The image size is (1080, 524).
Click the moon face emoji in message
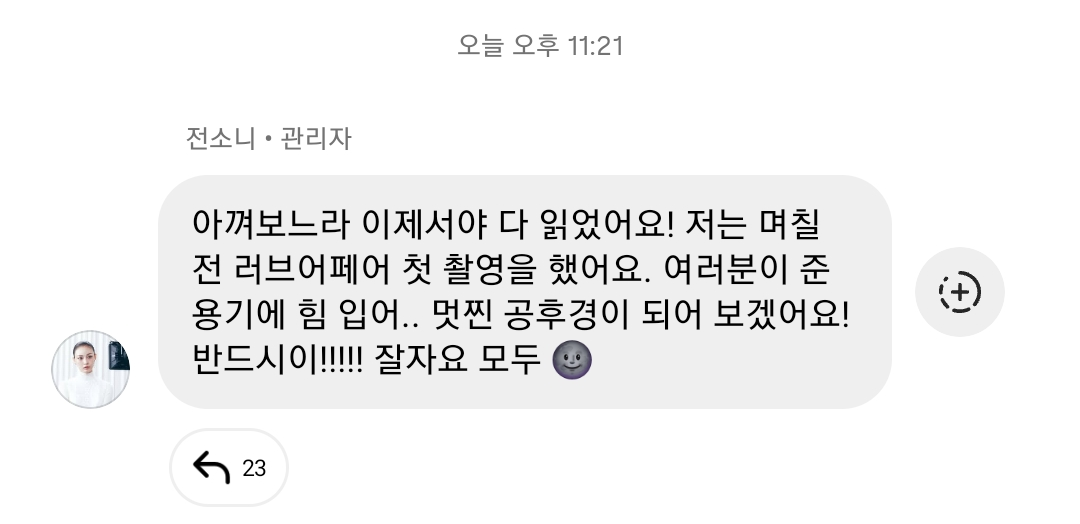tap(572, 359)
